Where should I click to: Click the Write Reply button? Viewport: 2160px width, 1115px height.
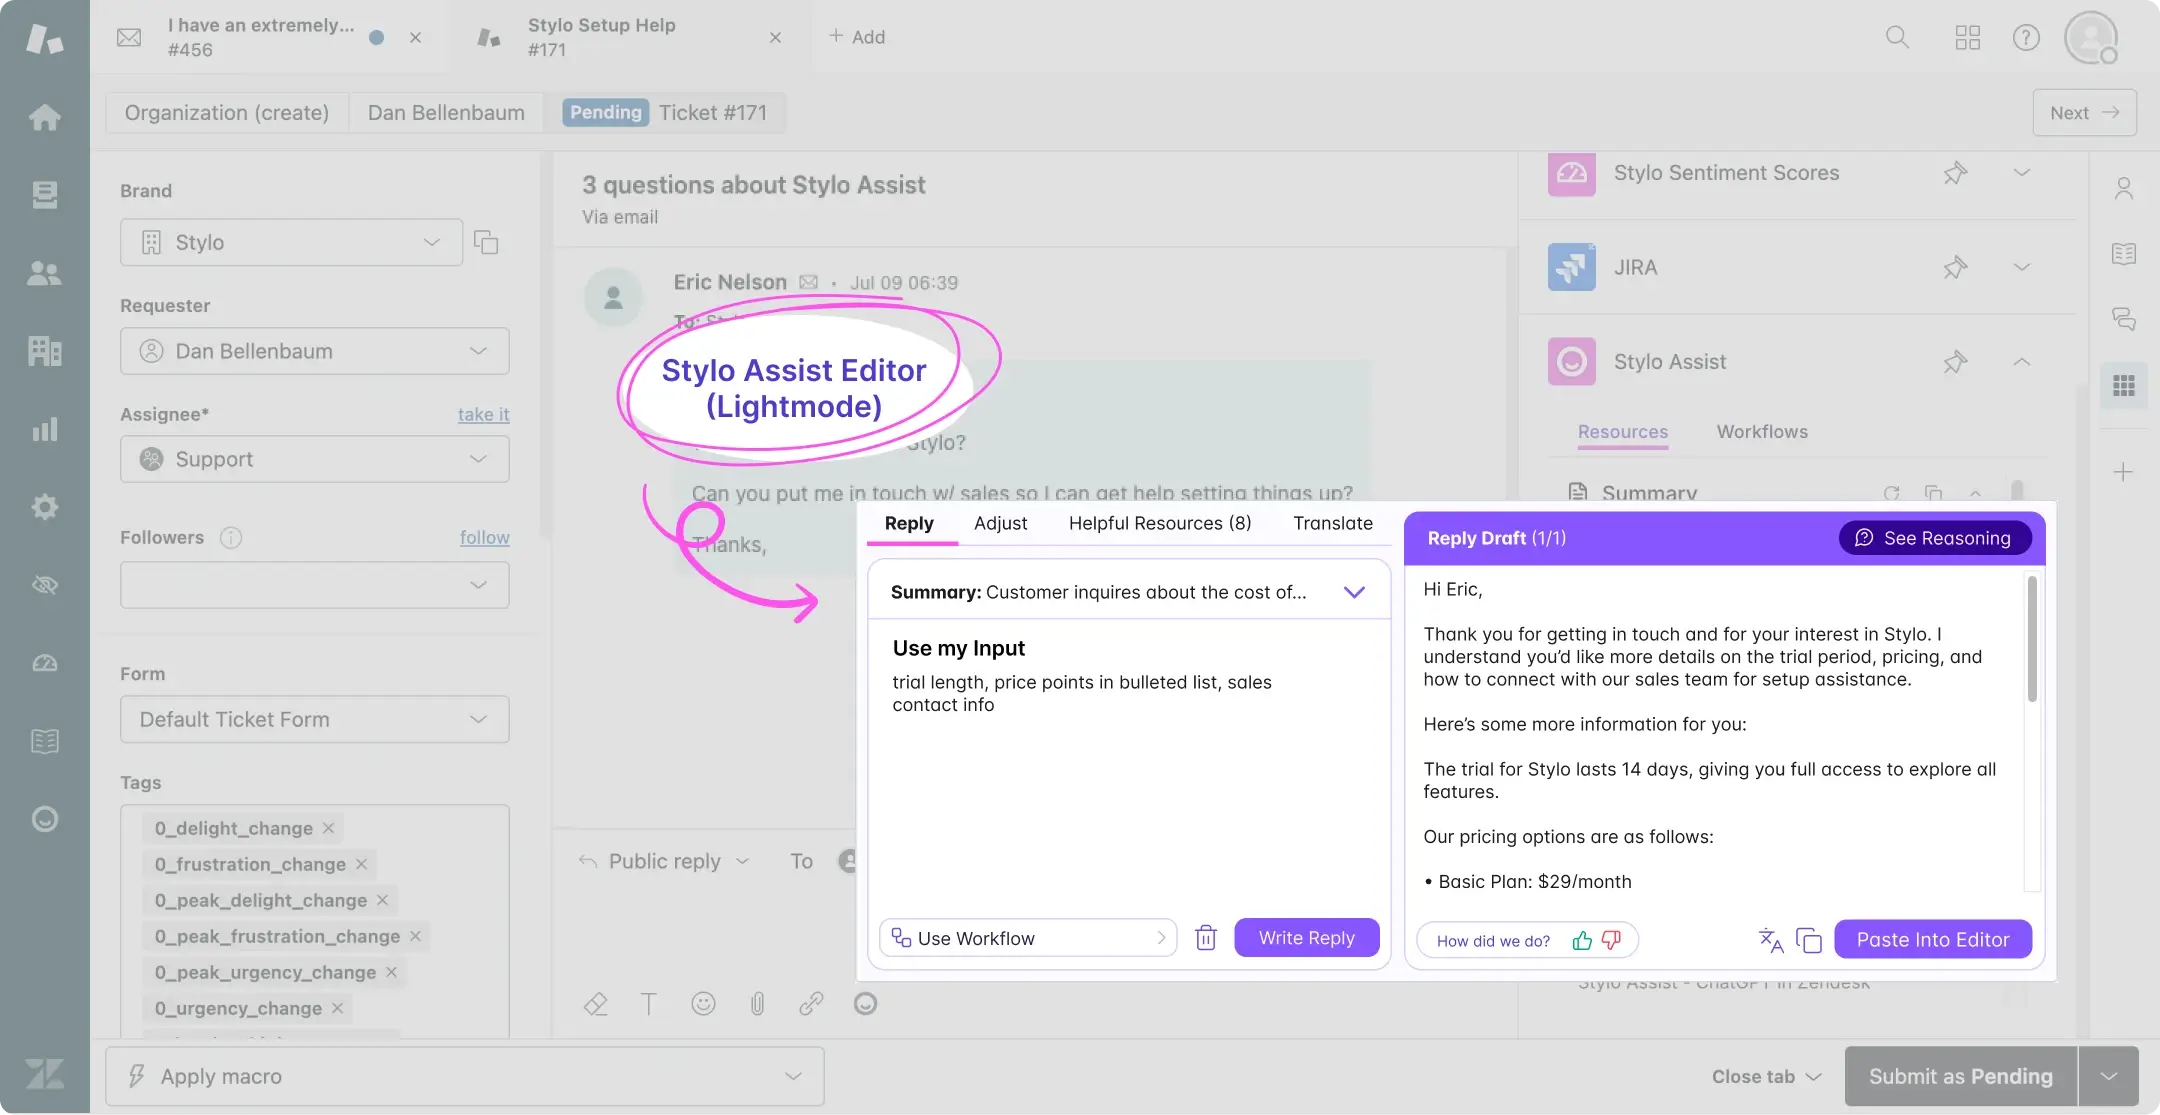[1306, 938]
